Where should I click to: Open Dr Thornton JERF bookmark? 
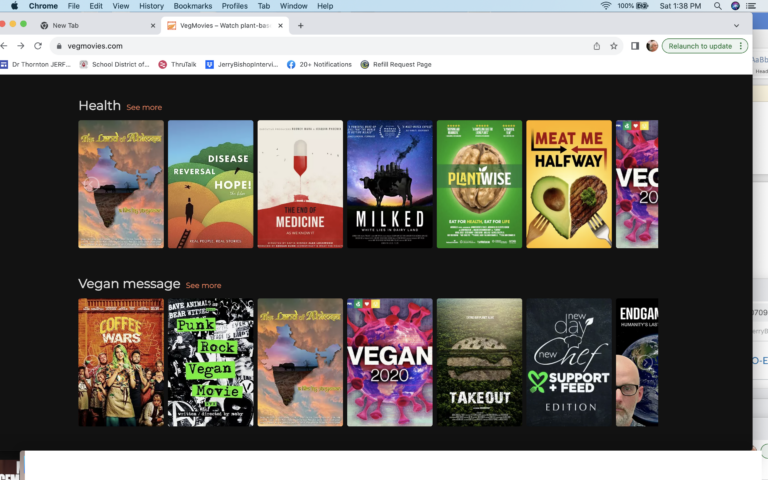[x=36, y=64]
